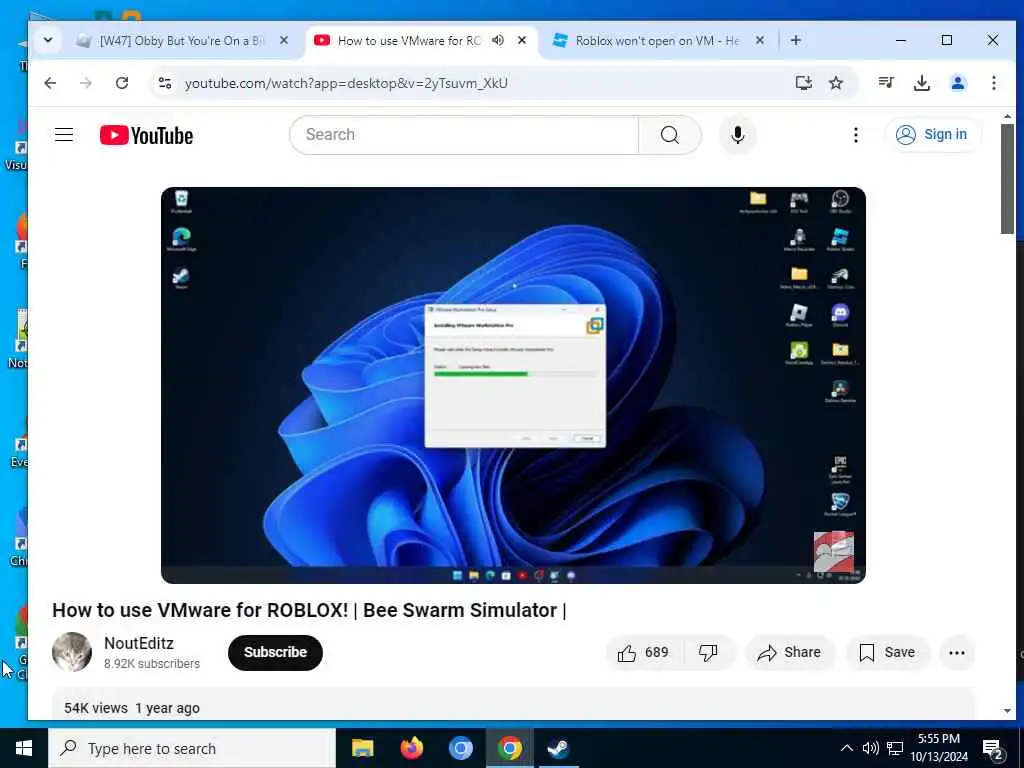Screen dimensions: 1024x768
Task: Select the How to use VMware tab
Action: tap(409, 40)
